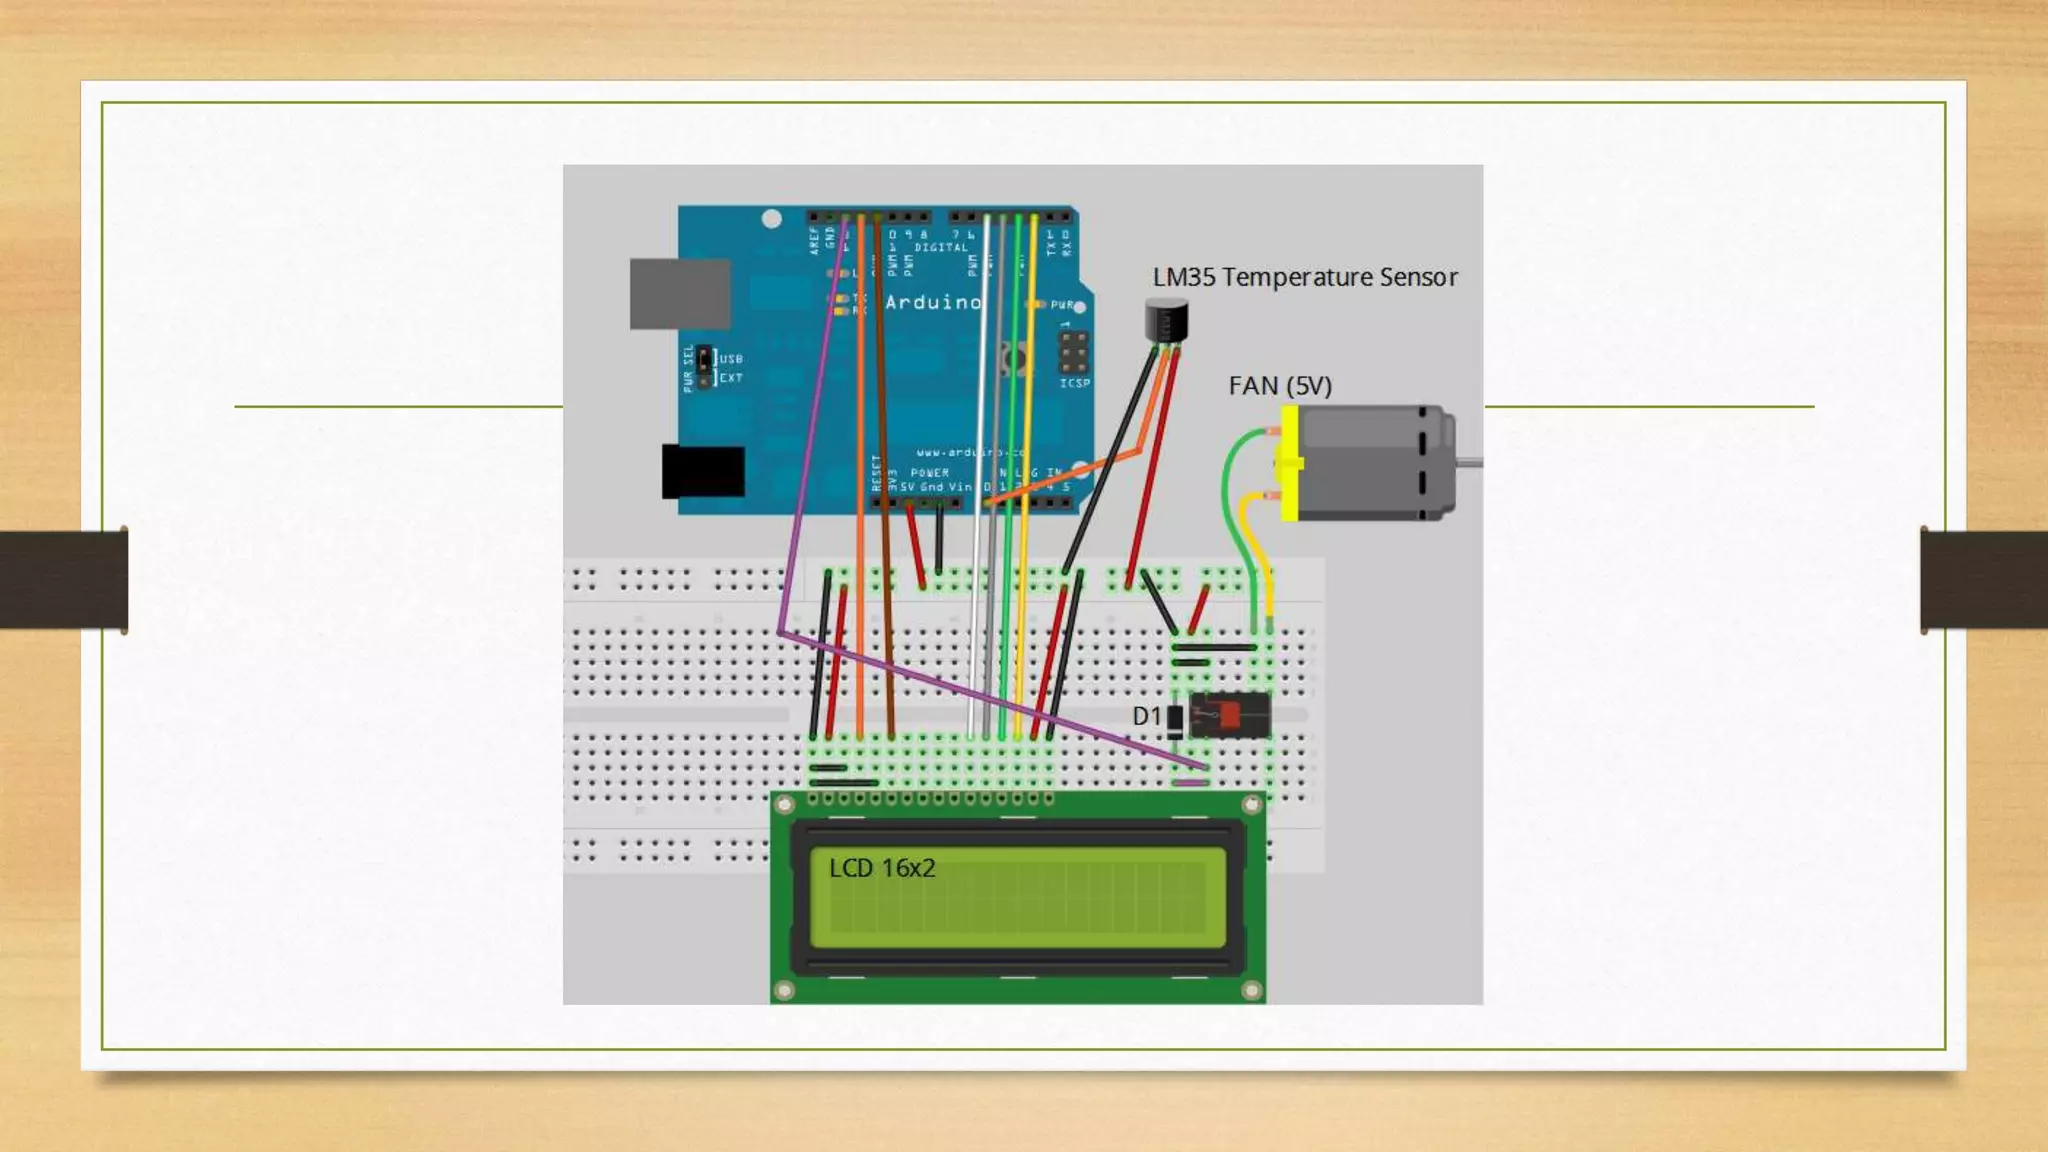Viewport: 2048px width, 1152px height.
Task: Click the 'Arduino' name printed on the board
Action: pyautogui.click(x=933, y=302)
